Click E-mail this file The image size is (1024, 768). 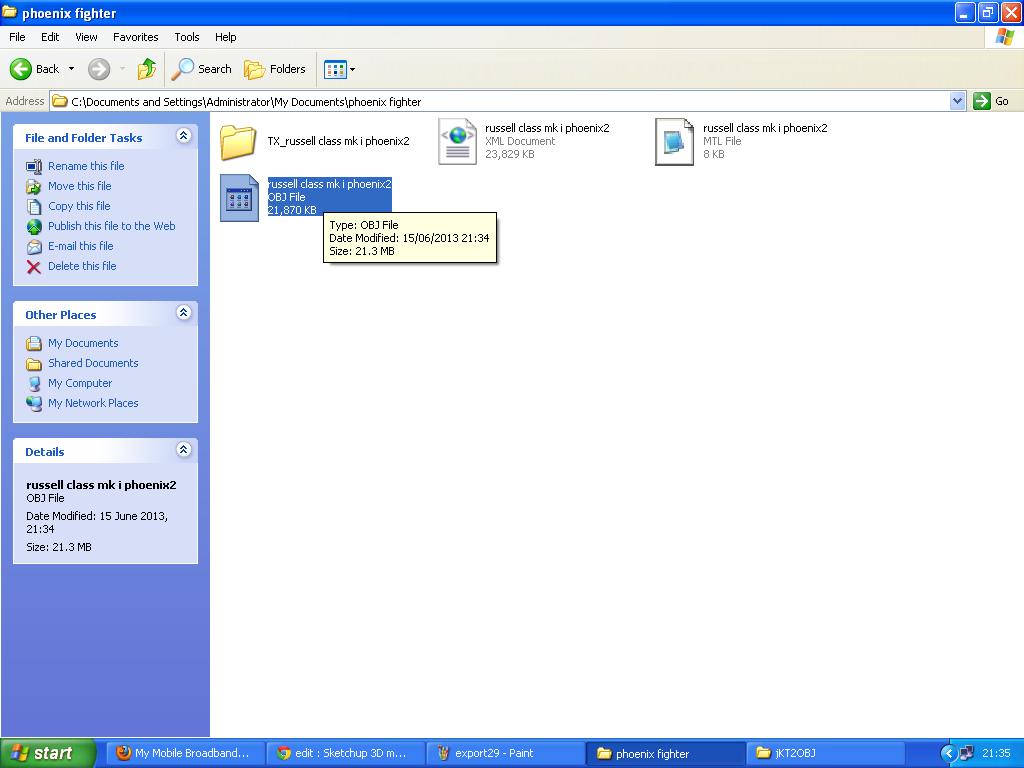80,246
